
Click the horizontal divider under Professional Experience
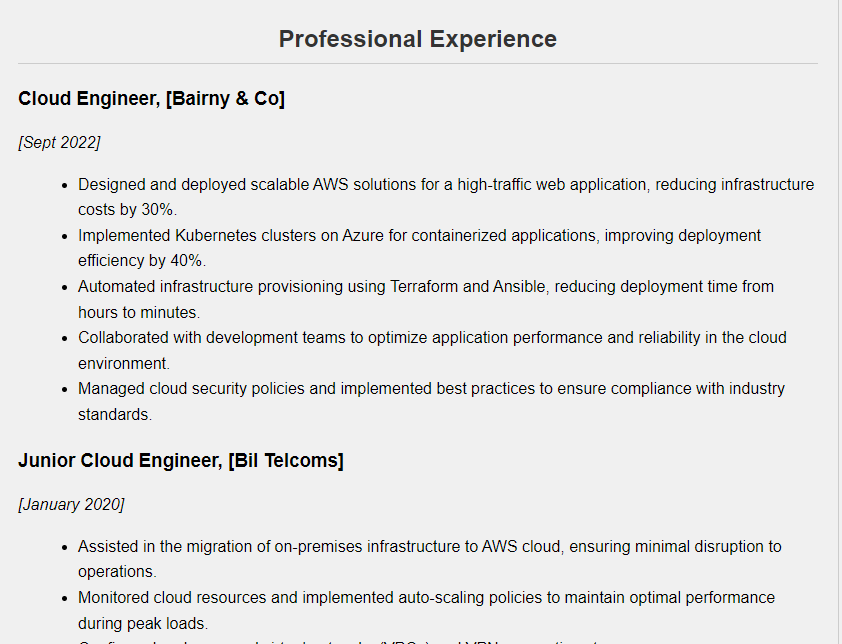pos(417,64)
